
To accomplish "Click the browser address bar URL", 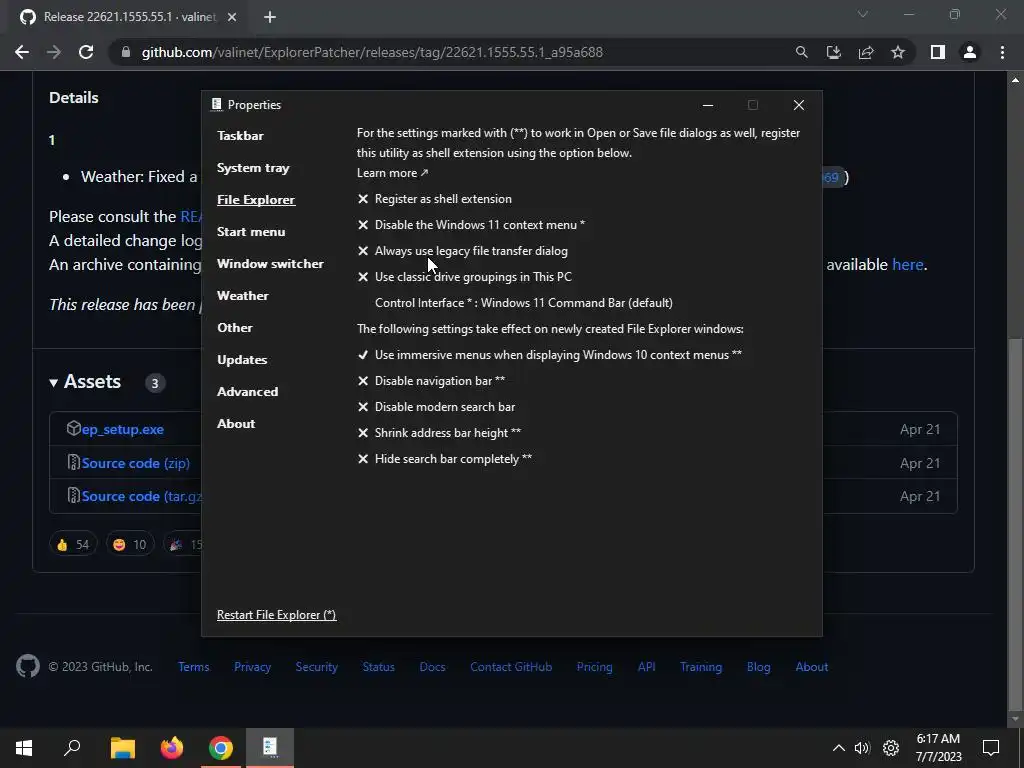I will point(372,52).
